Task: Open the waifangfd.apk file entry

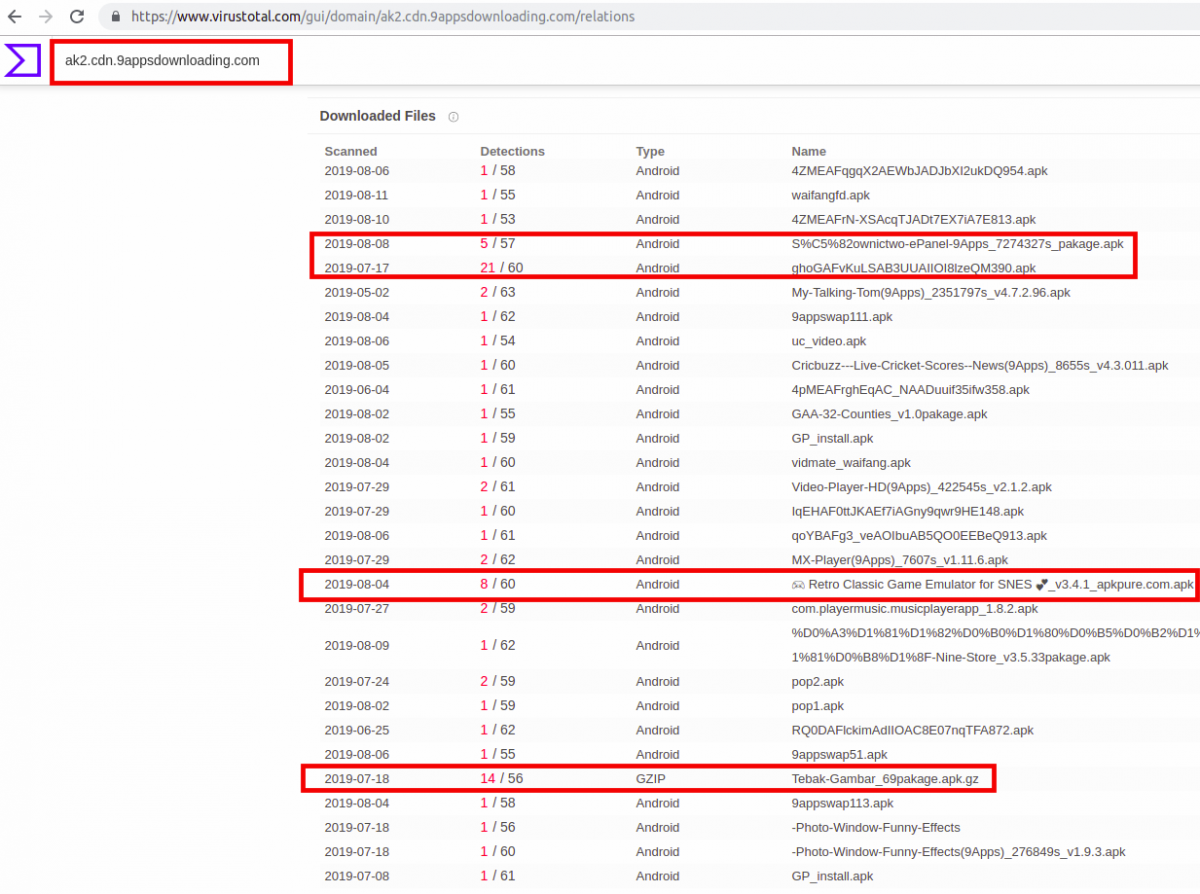Action: 830,195
